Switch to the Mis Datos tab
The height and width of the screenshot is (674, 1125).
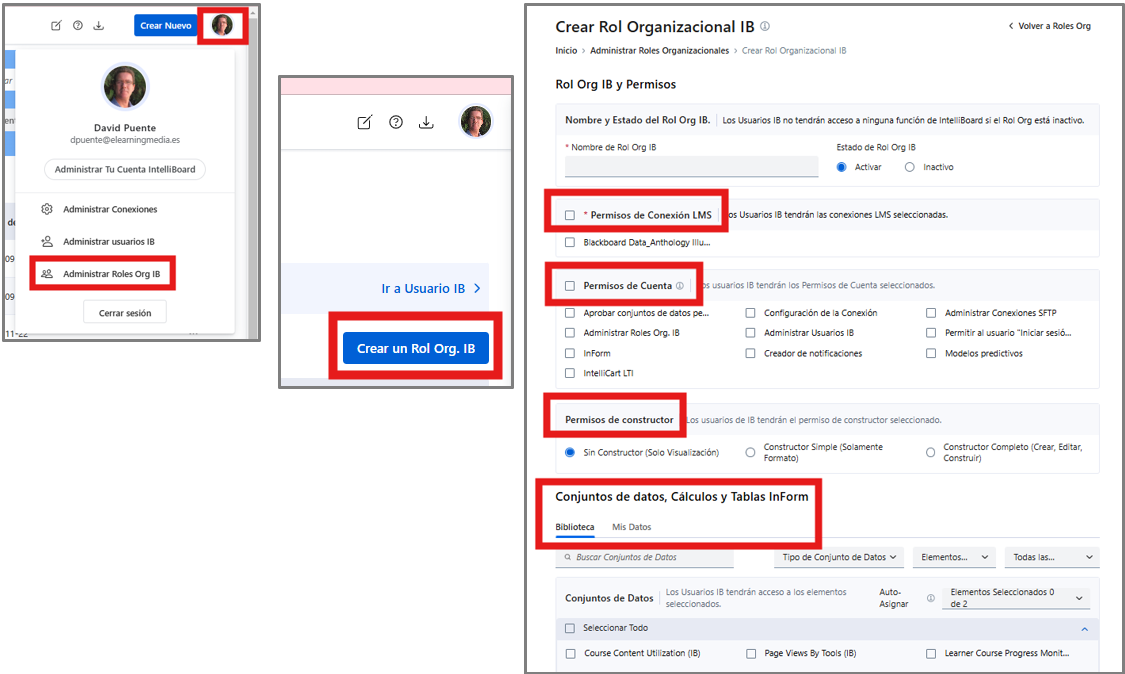point(631,527)
